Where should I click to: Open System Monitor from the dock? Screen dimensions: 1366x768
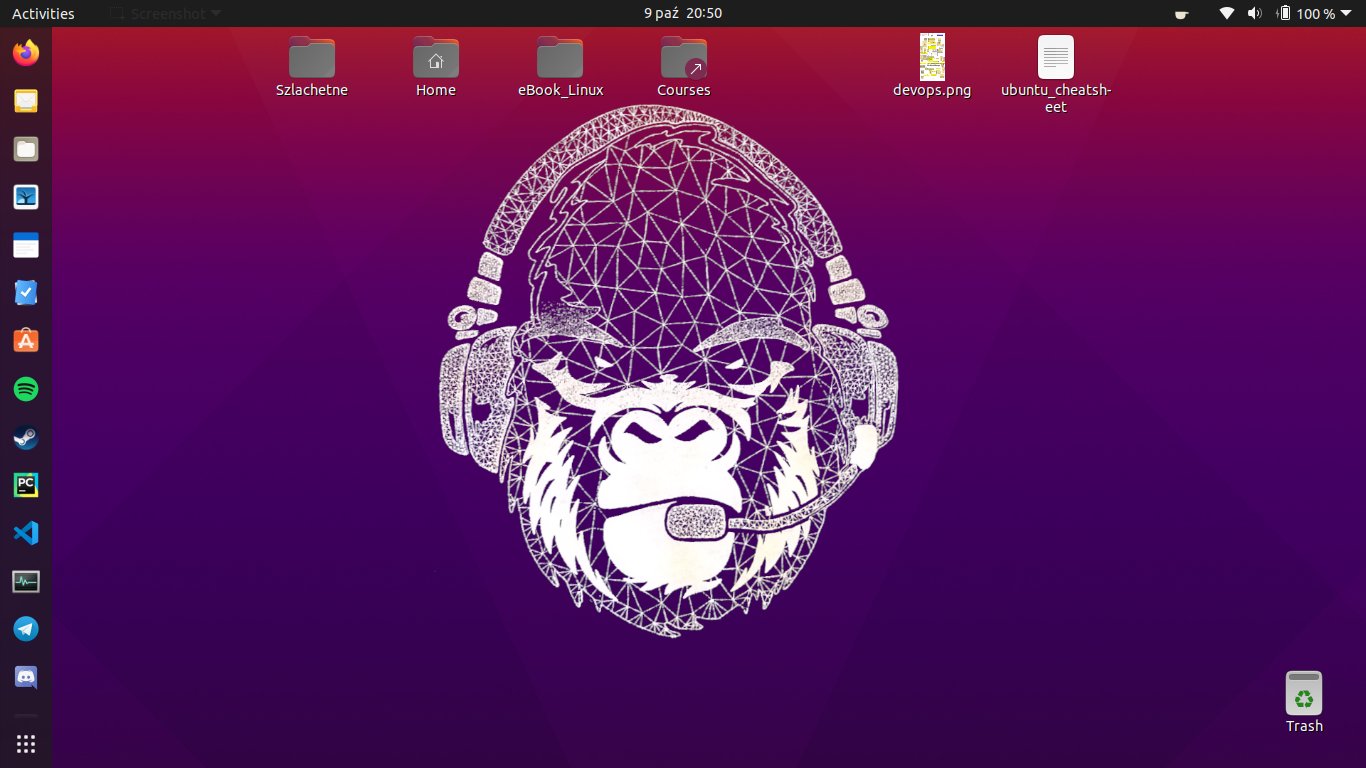pyautogui.click(x=26, y=581)
